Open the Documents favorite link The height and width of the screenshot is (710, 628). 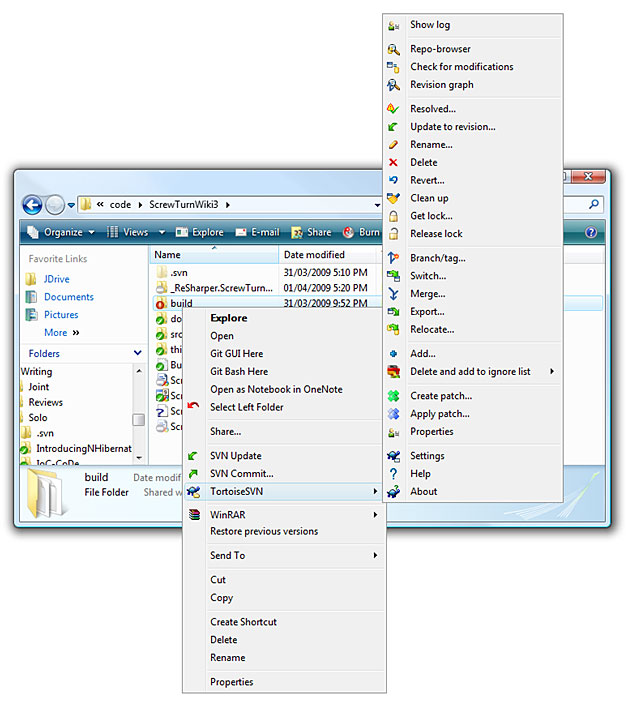click(x=69, y=297)
